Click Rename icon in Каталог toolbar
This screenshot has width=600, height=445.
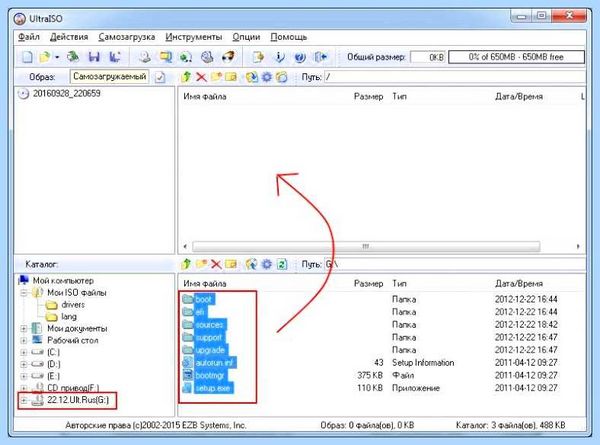[x=231, y=264]
